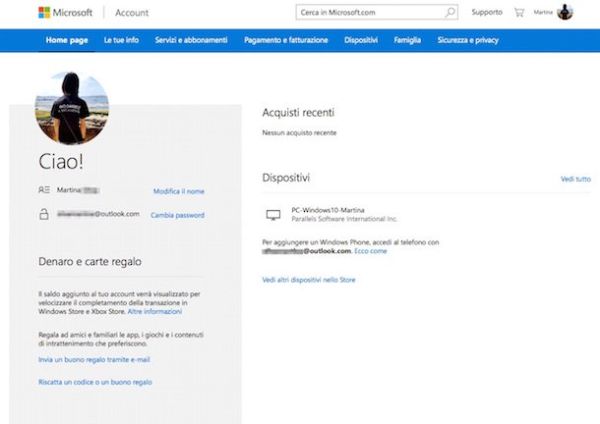
Task: Open Vedi tutto devices link
Action: 575,179
